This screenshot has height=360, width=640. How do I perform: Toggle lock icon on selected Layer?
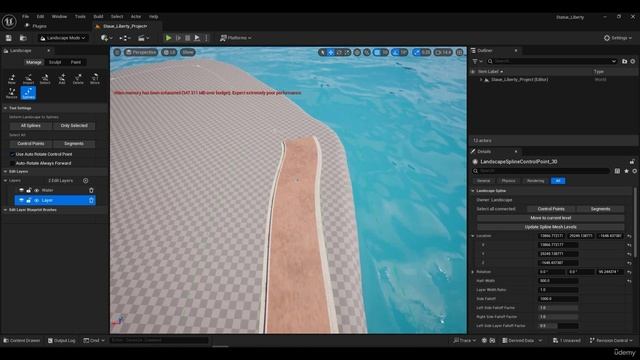pos(29,200)
